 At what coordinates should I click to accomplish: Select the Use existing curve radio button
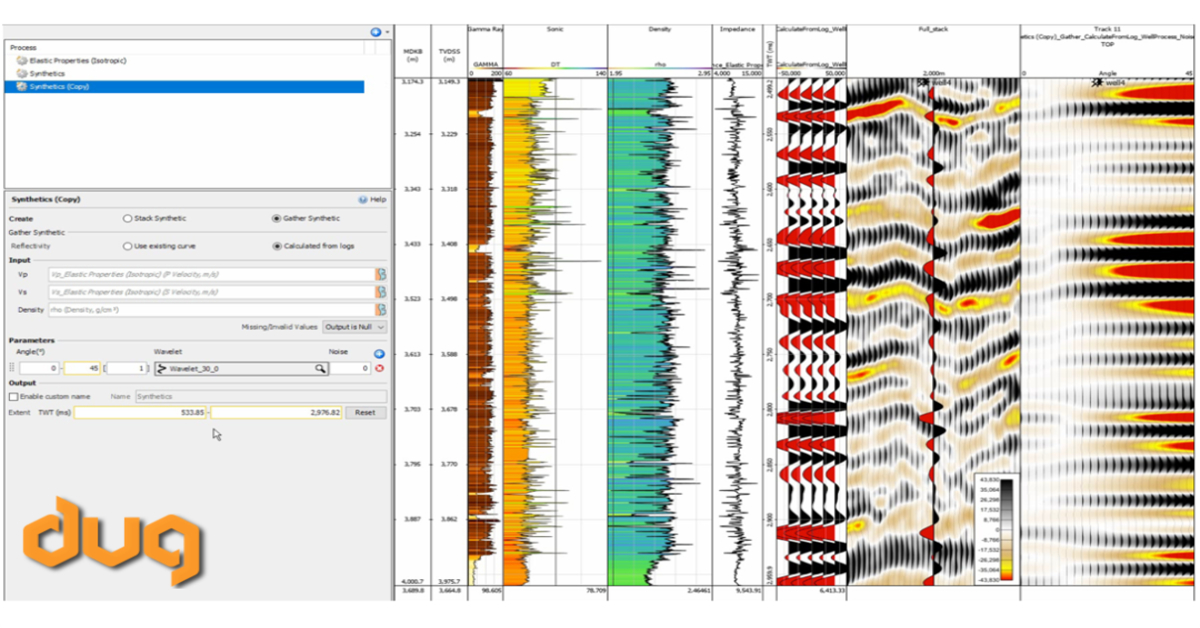[128, 247]
